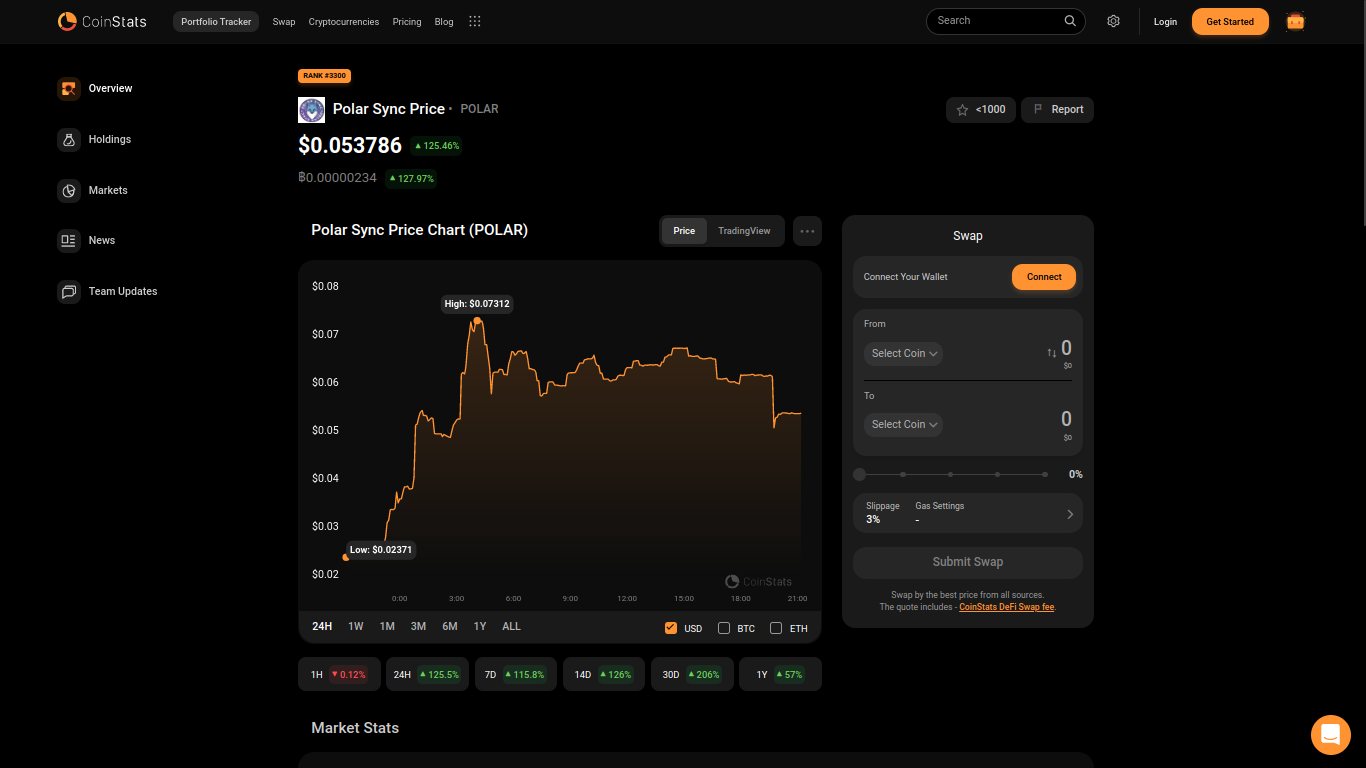This screenshot has height=768, width=1366.
Task: Open CoinStats DeFi Swap fee link
Action: (1006, 607)
